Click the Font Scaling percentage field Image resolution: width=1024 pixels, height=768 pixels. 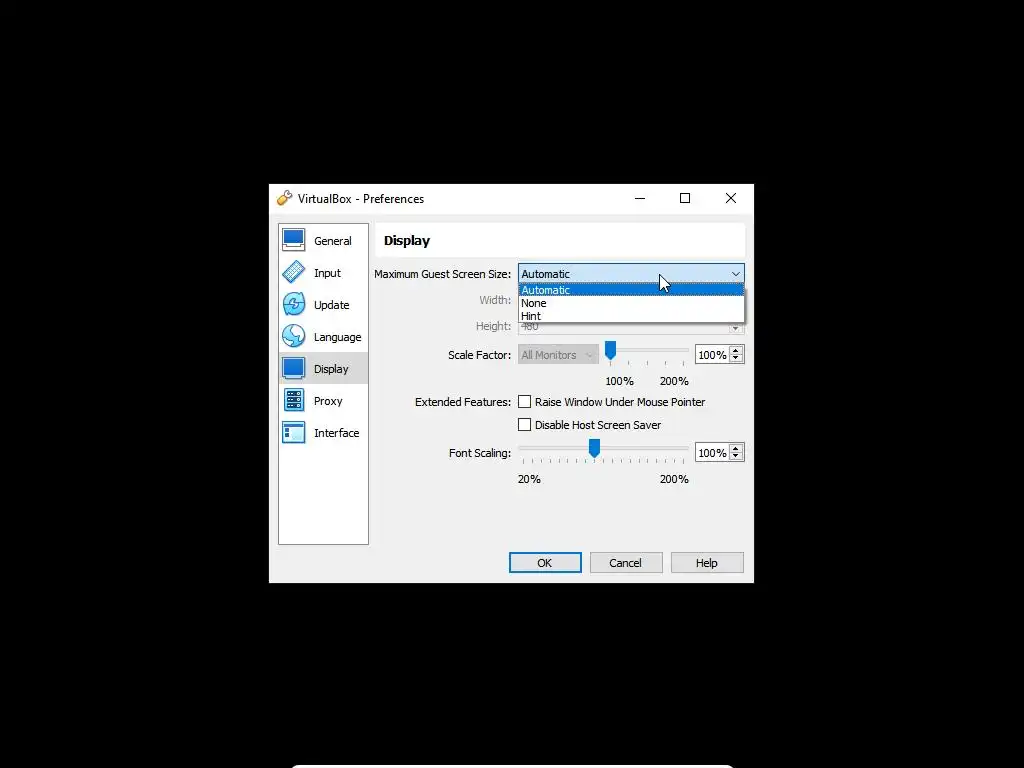(x=712, y=453)
